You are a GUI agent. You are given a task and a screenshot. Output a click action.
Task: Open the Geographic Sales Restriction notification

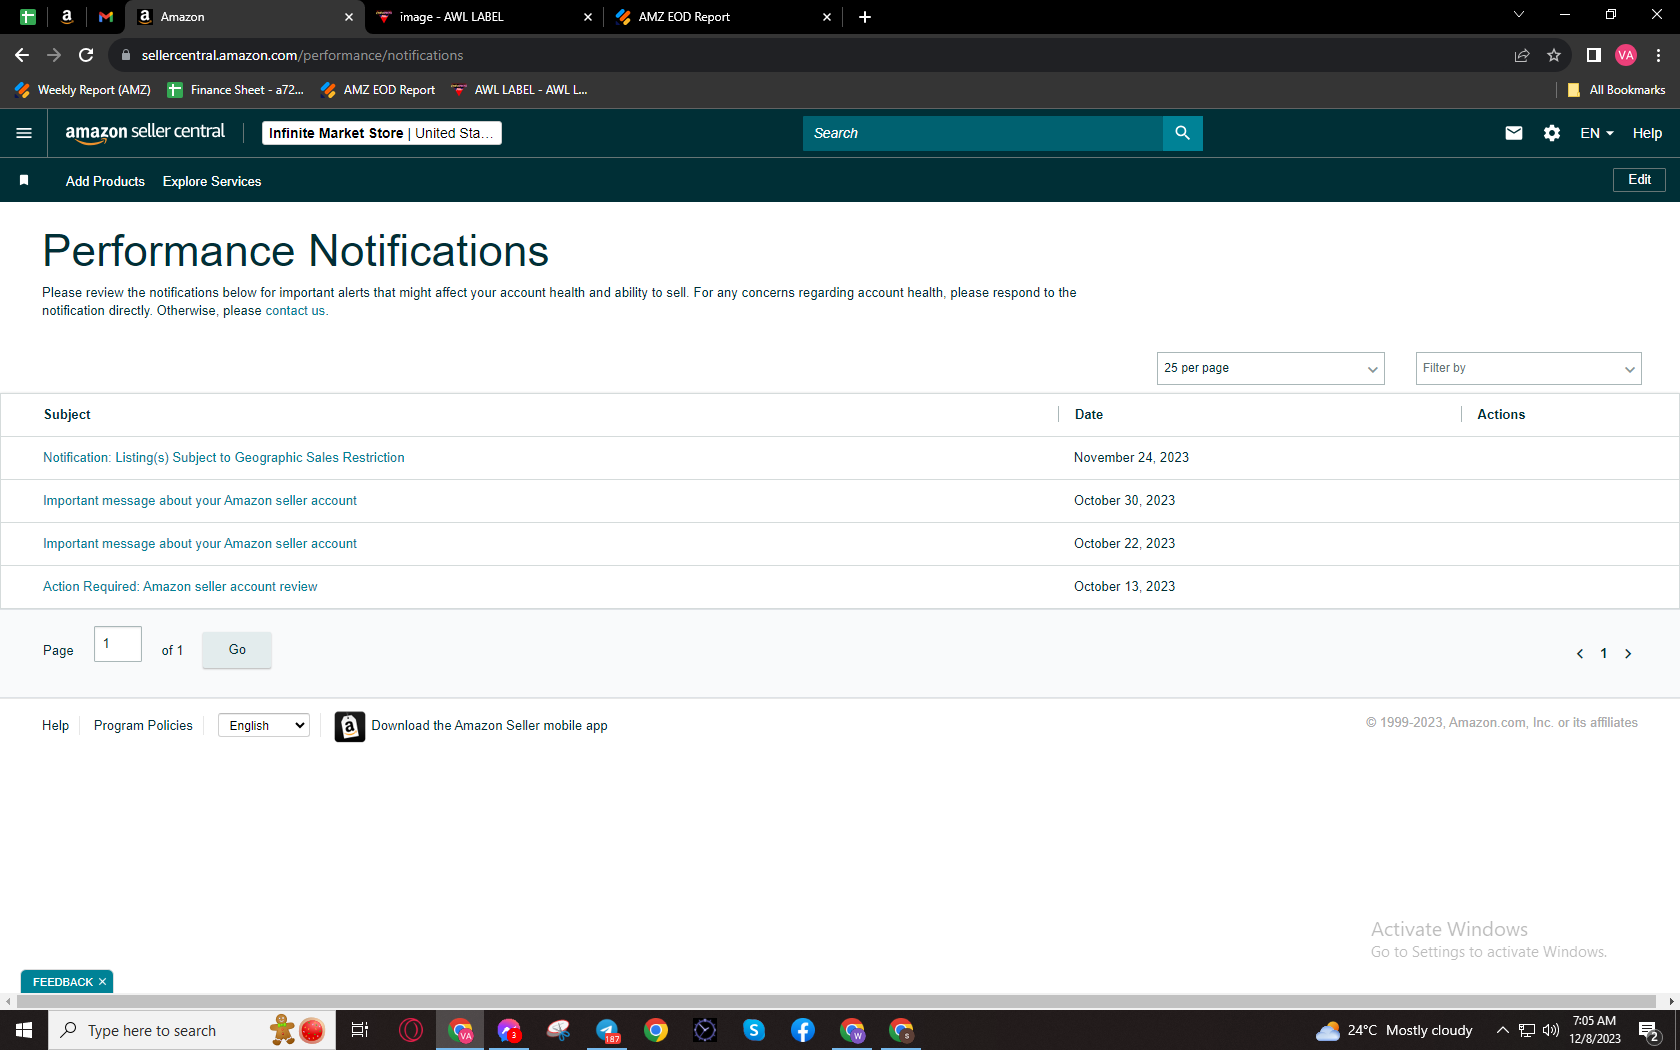click(x=224, y=458)
